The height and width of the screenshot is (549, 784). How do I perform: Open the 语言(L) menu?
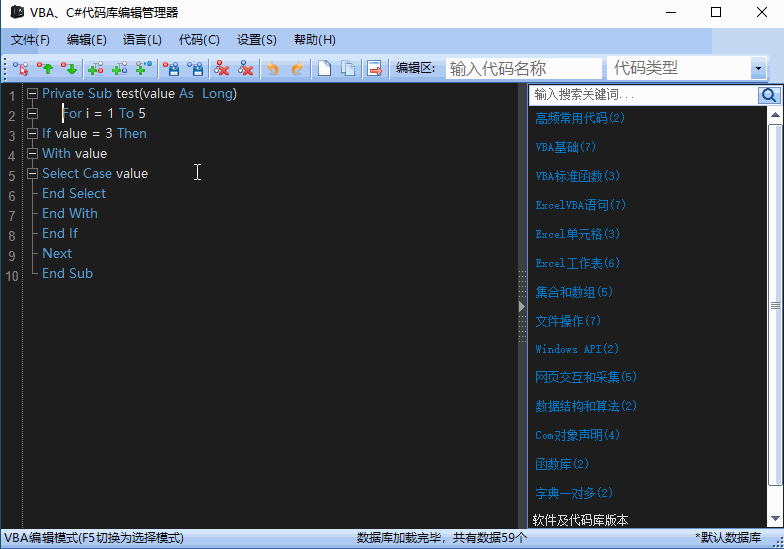coord(142,40)
